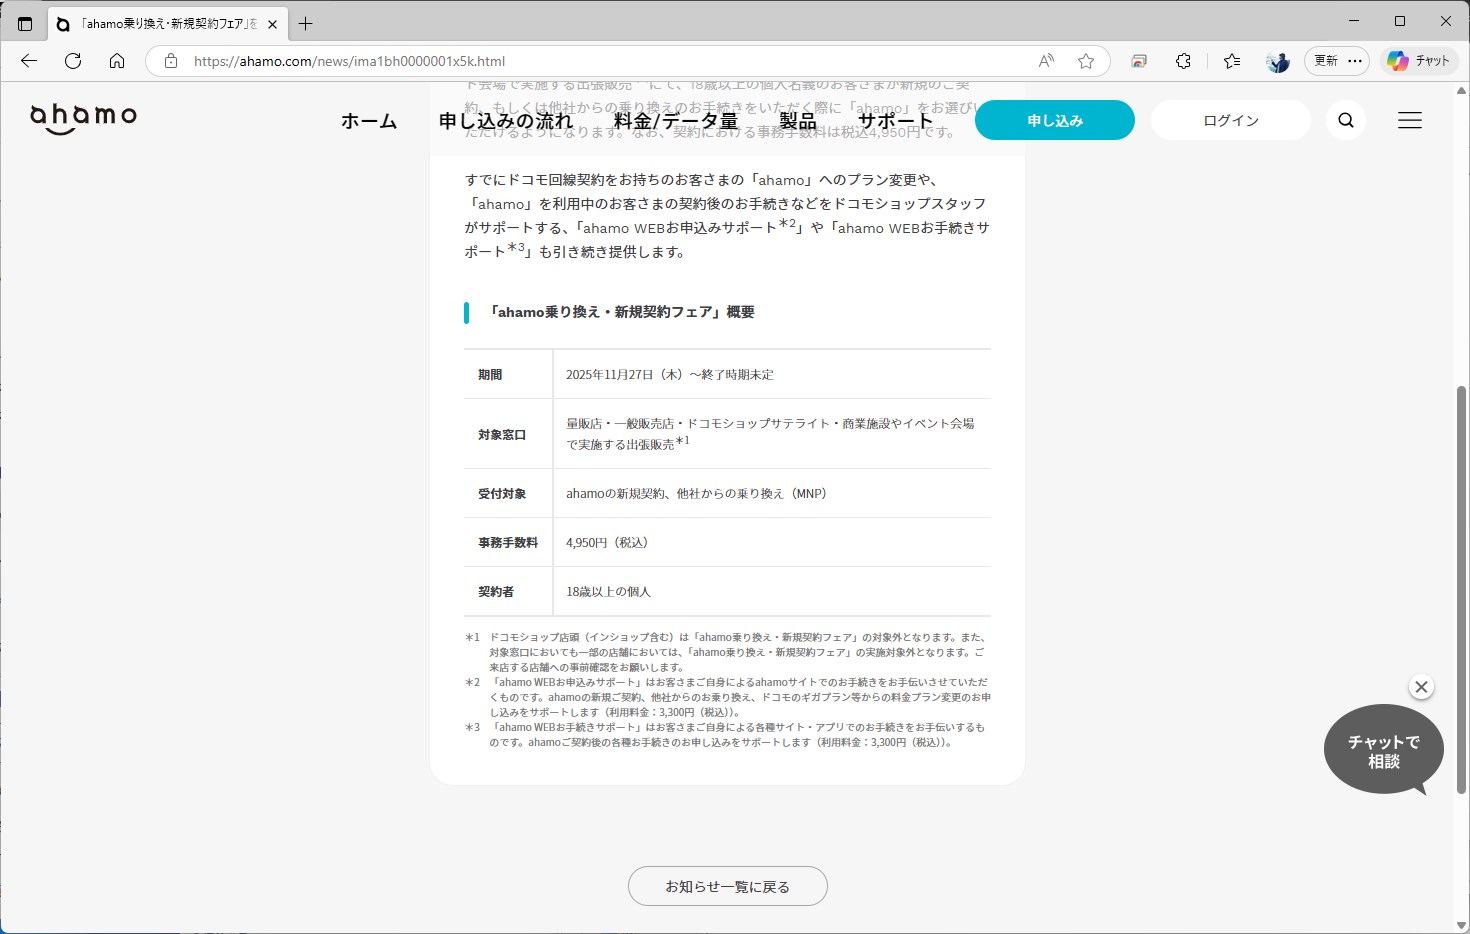Open the Extensions puzzle icon
The image size is (1470, 934).
coord(1183,61)
